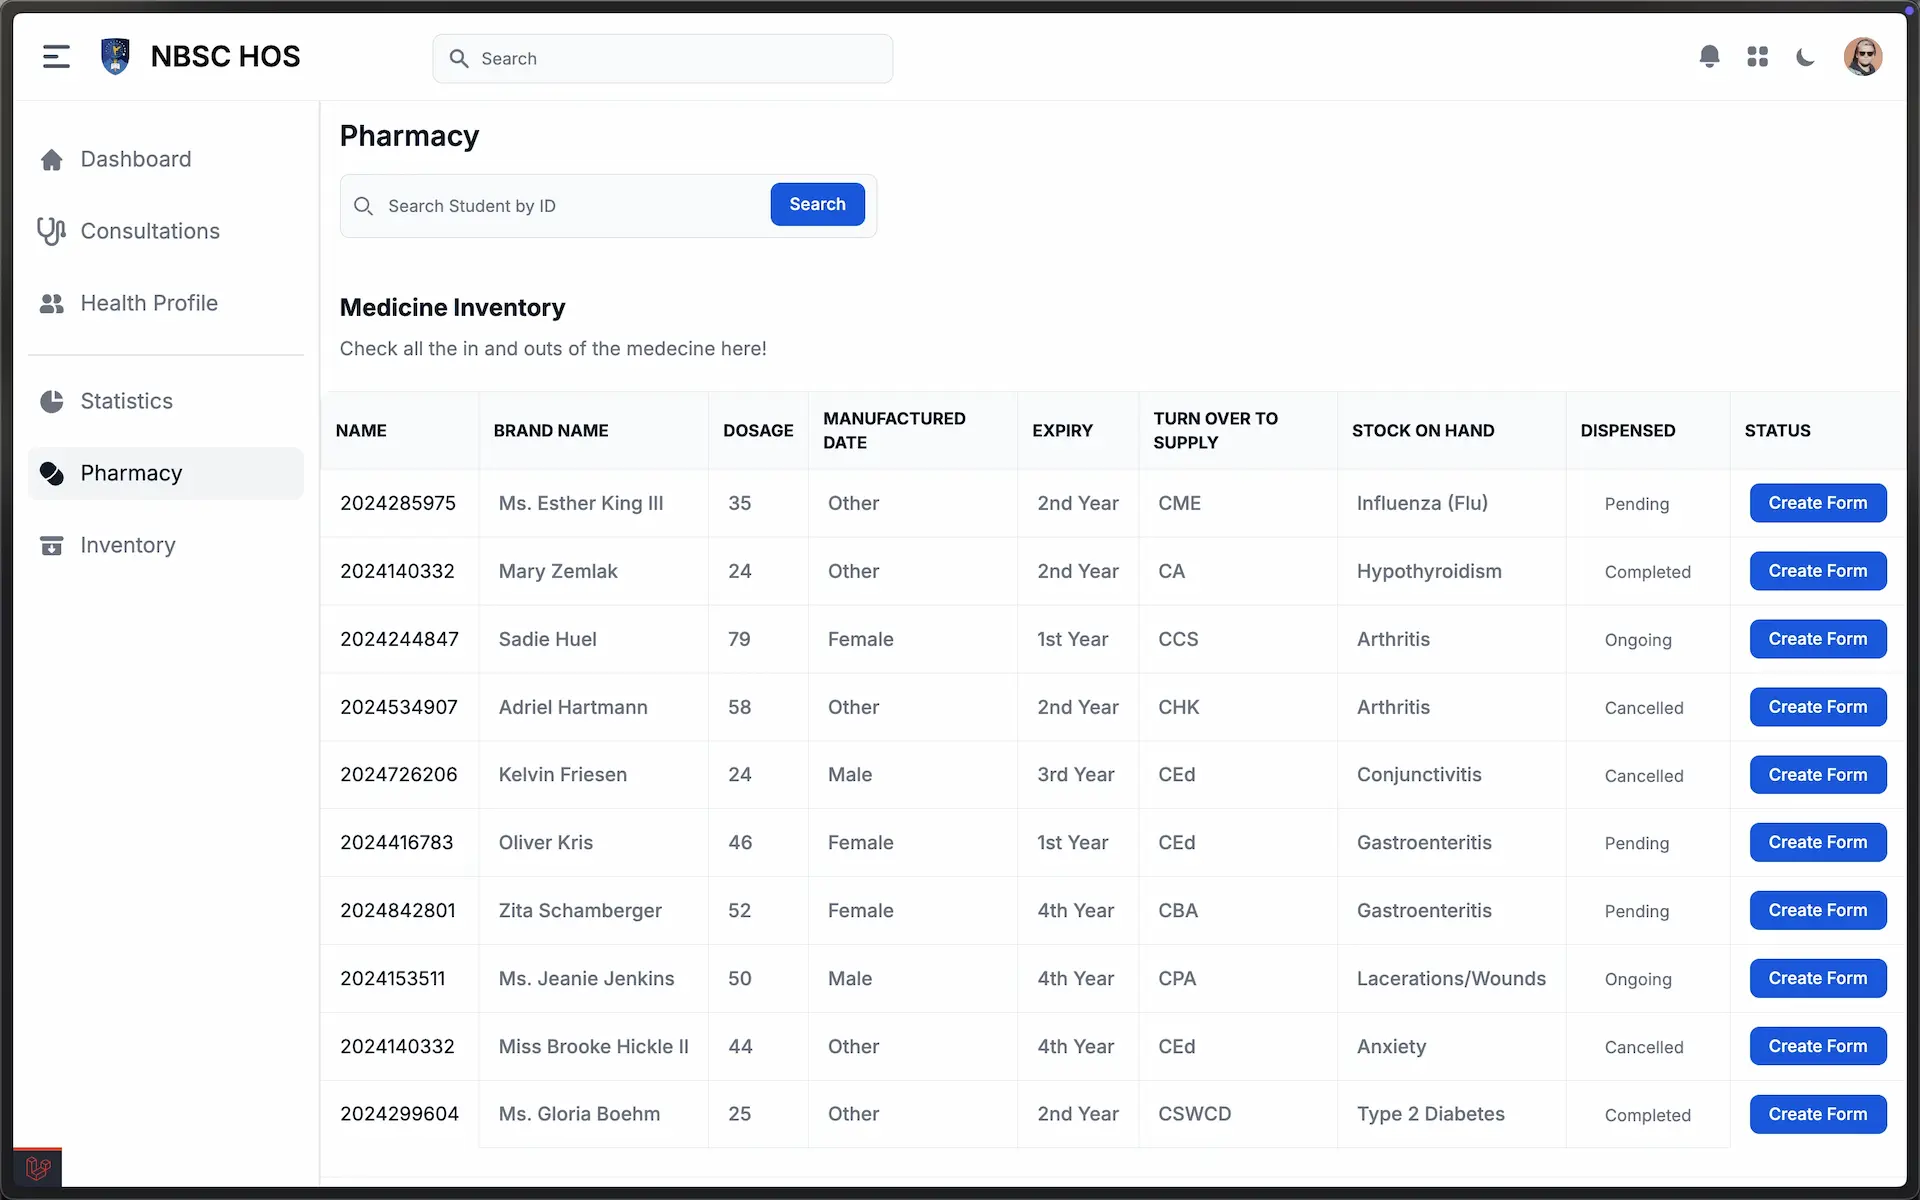Create Form for Zita Schamberger
1920x1200 pixels.
tap(1818, 910)
